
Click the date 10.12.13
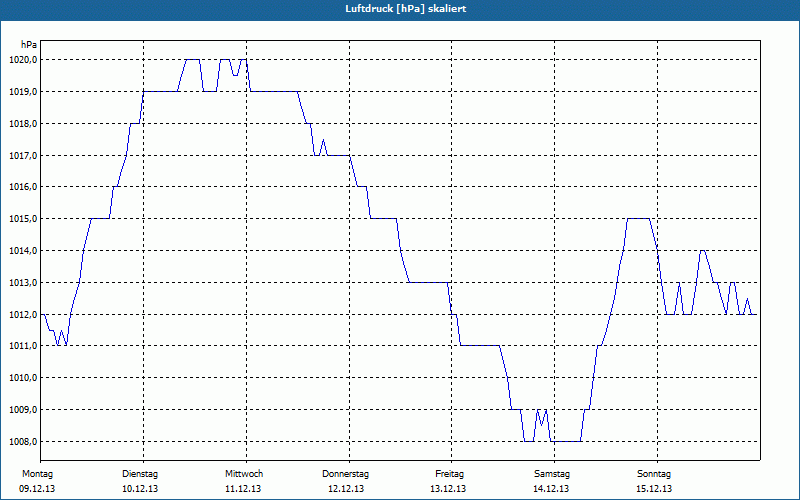click(x=140, y=489)
